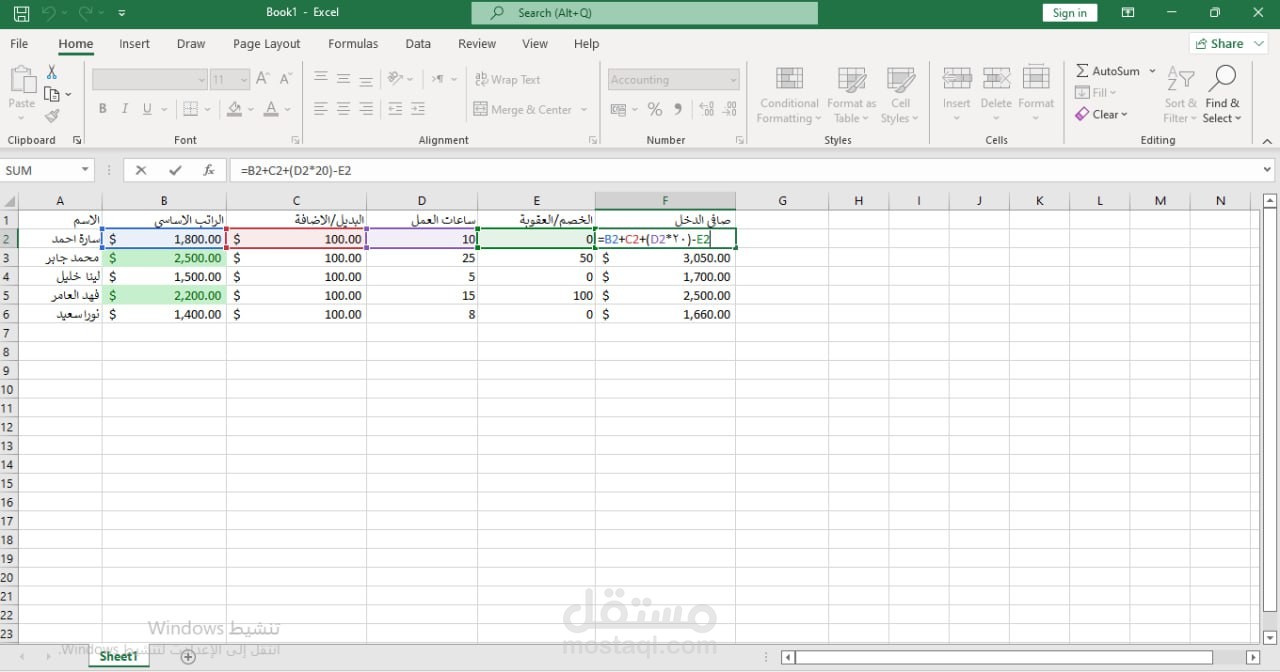Expand the Name Box dropdown showing SUM
Screen dimensions: 1280x672
tap(86, 170)
